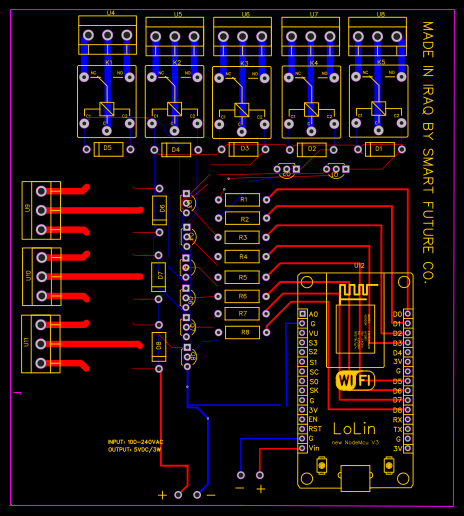This screenshot has width=464, height=516.
Task: Select terminal block U11 middle pad
Action: (41, 344)
